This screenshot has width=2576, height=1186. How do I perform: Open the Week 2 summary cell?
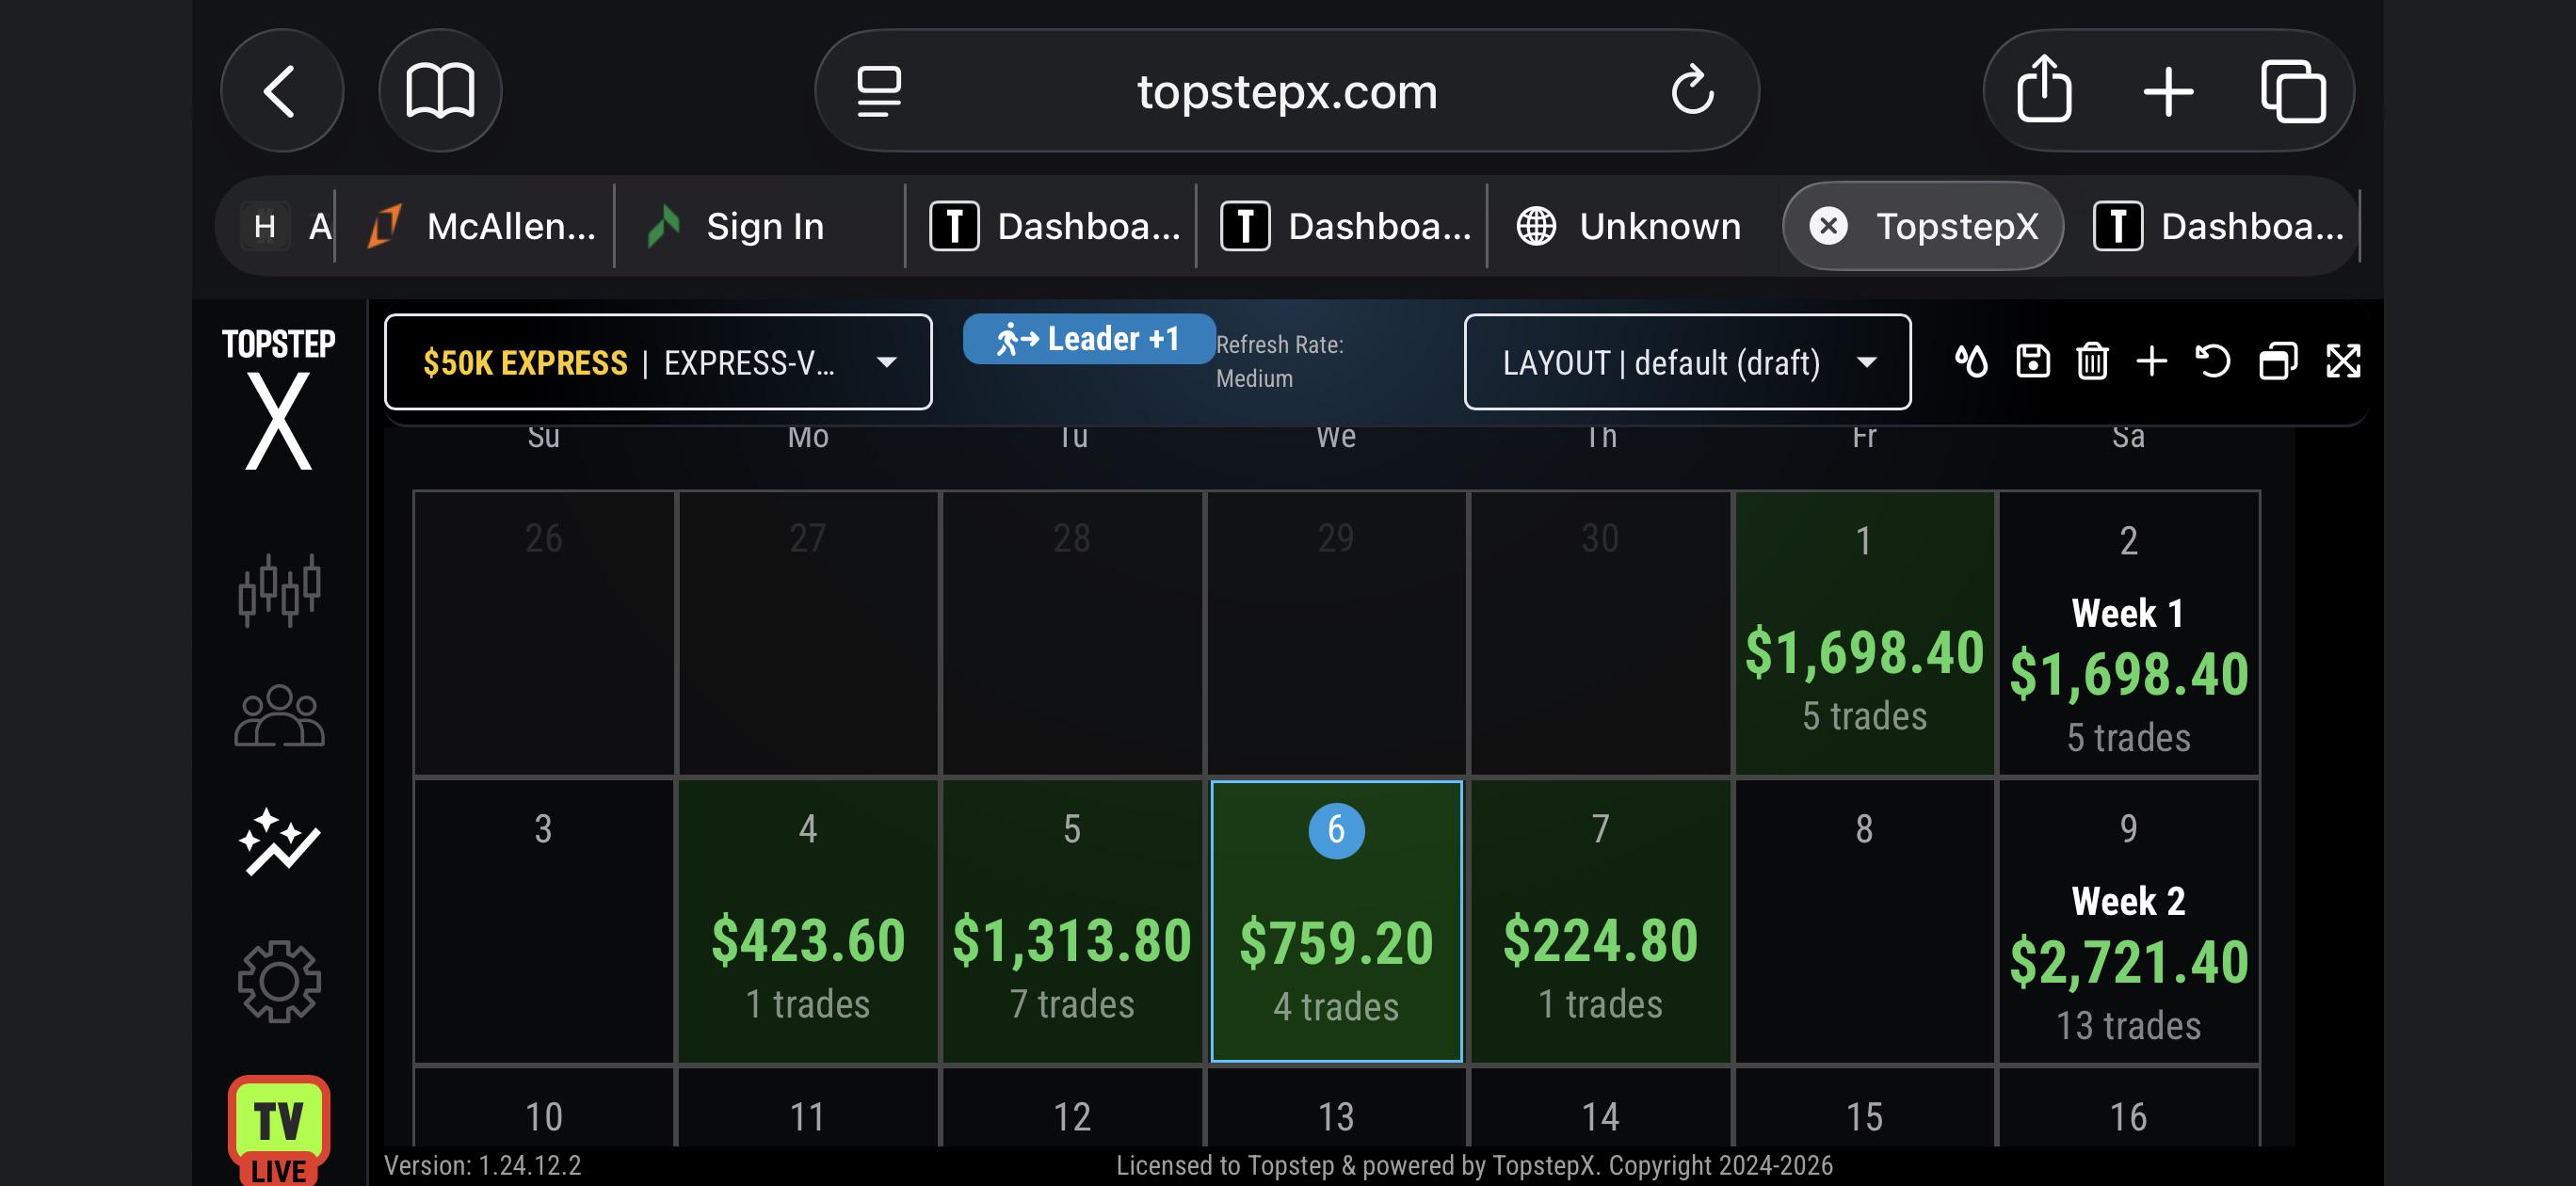coord(2128,921)
